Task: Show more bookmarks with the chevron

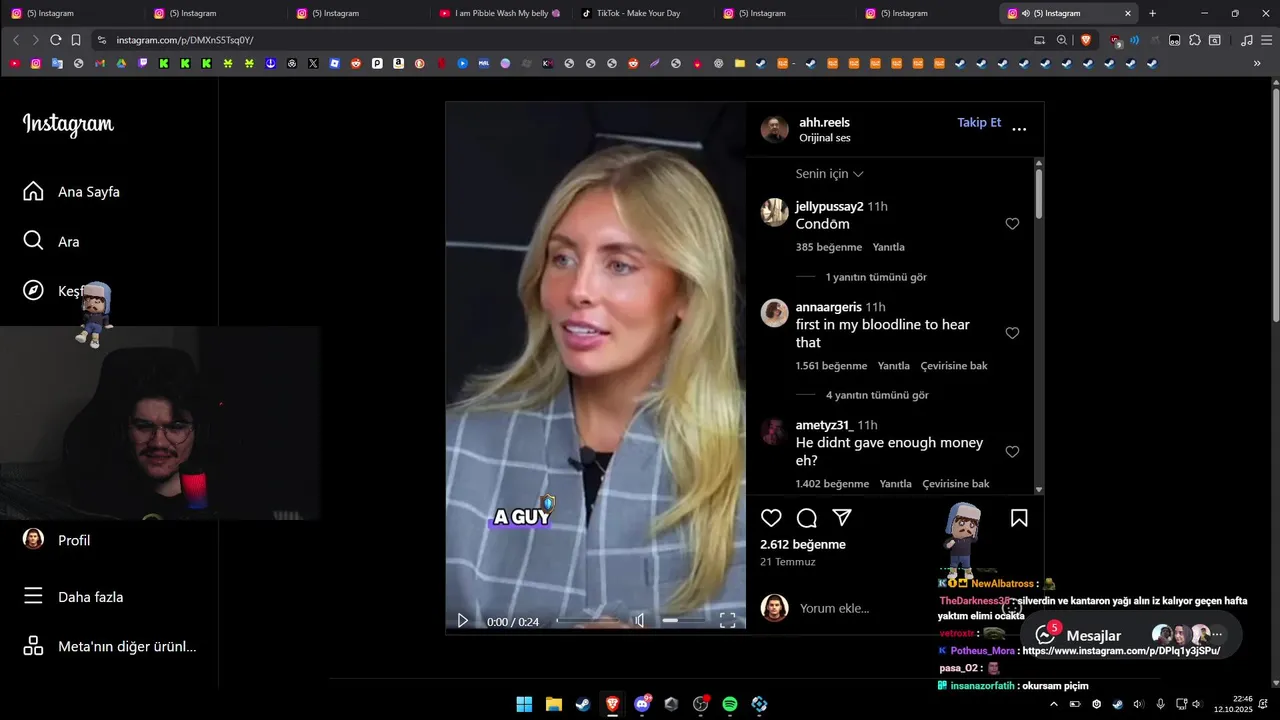Action: pos(1257,63)
